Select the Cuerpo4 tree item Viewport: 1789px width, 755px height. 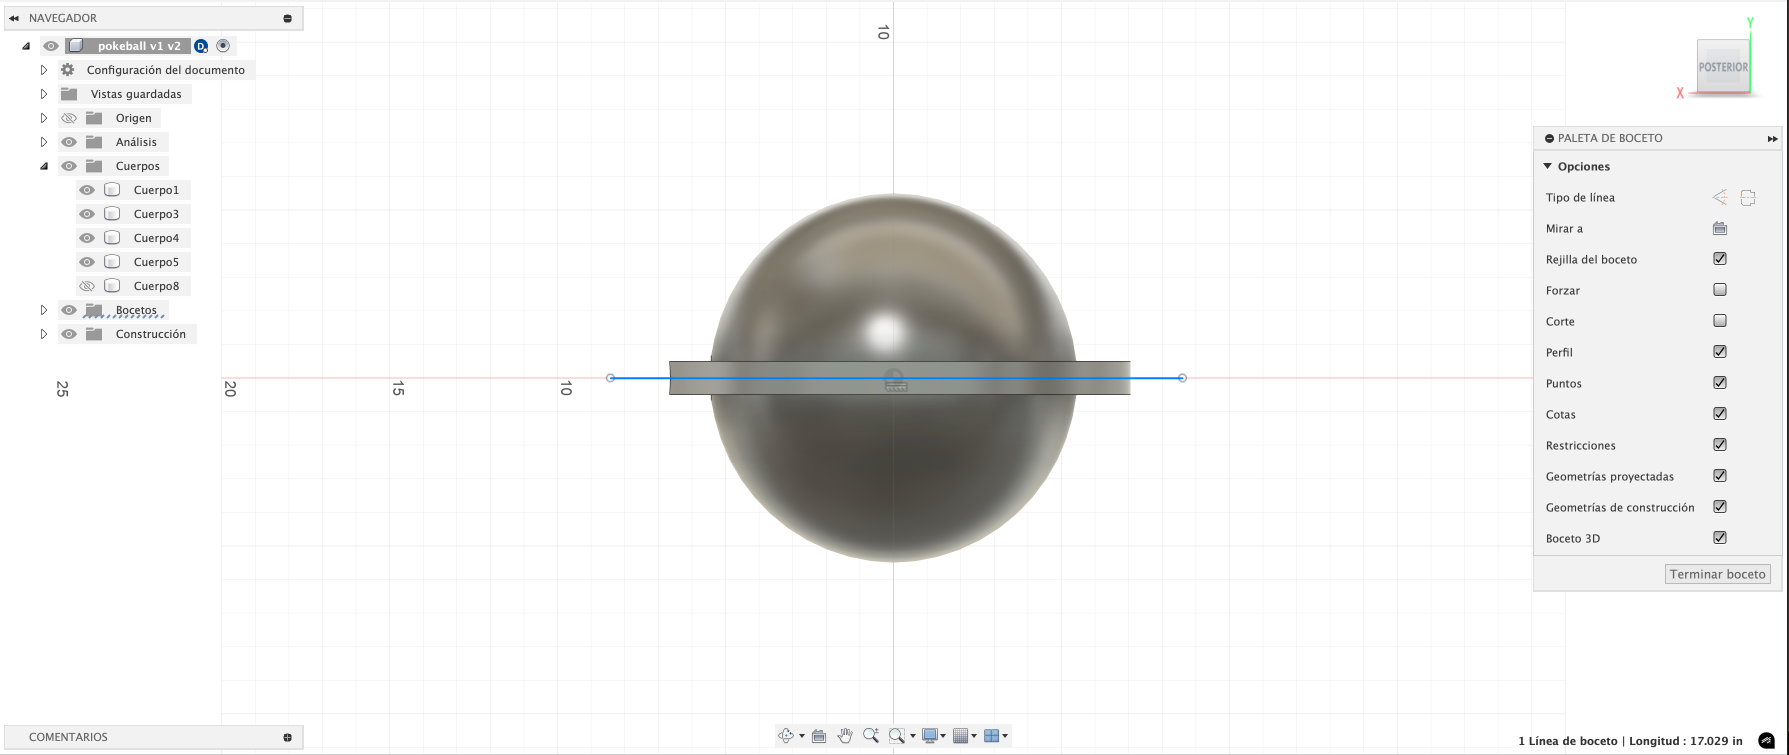coord(134,238)
